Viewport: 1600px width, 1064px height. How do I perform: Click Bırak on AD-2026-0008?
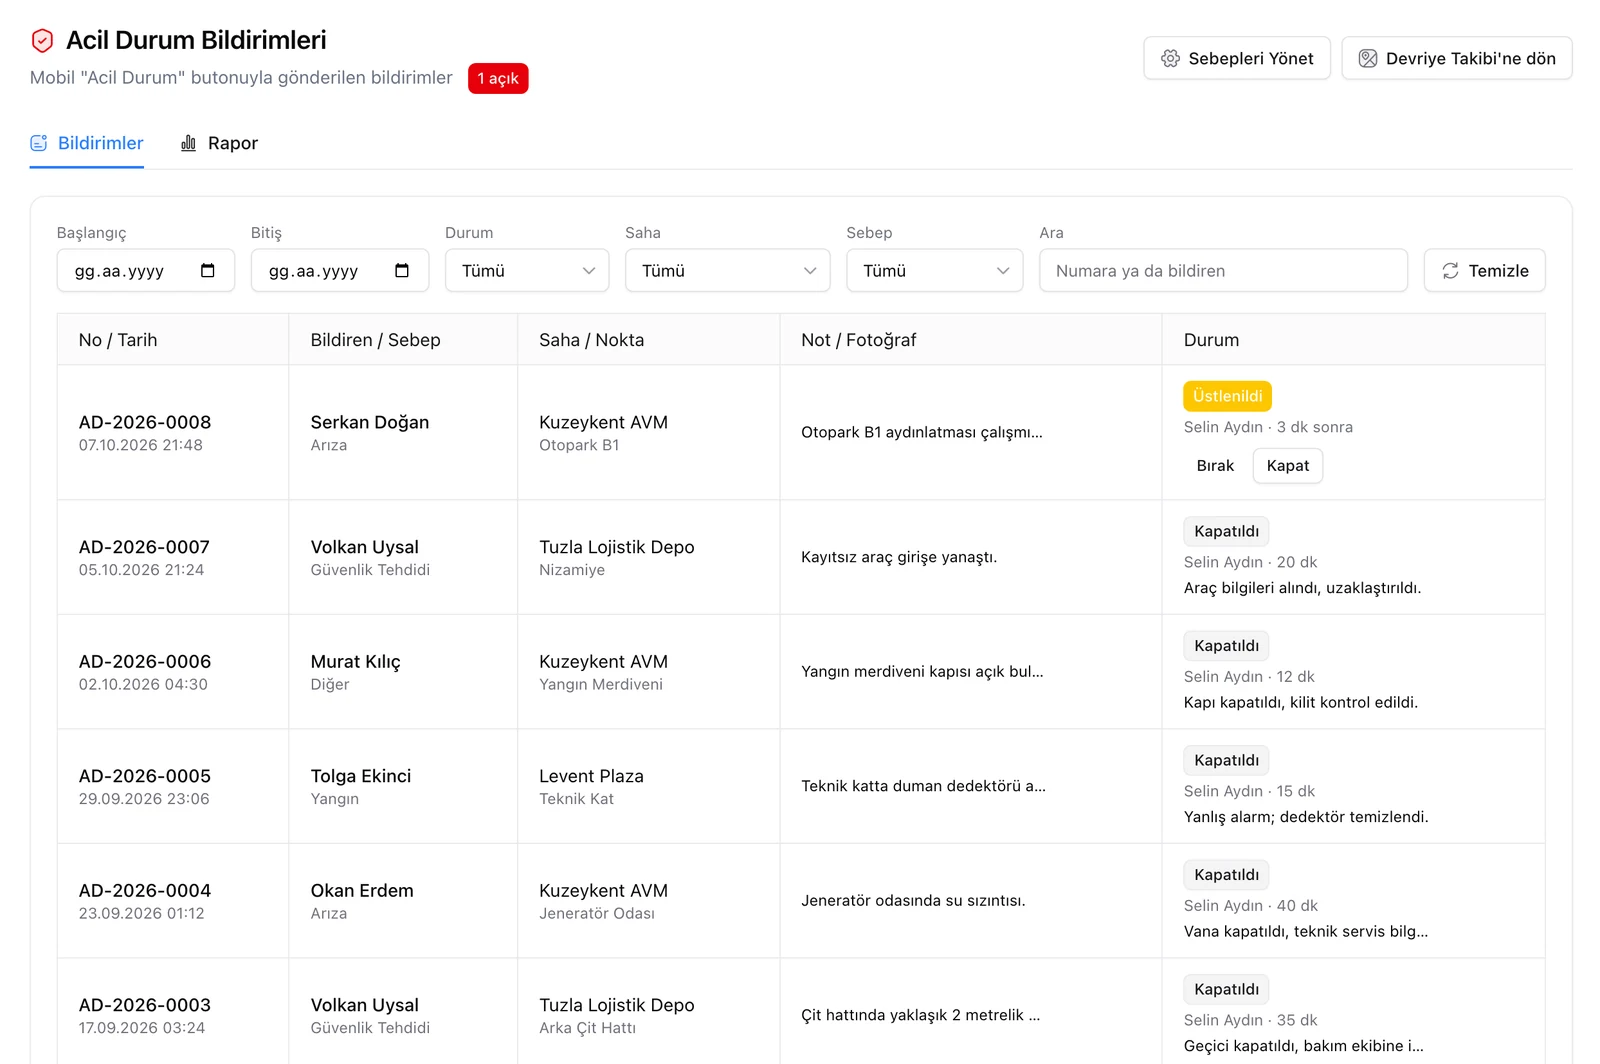1215,466
